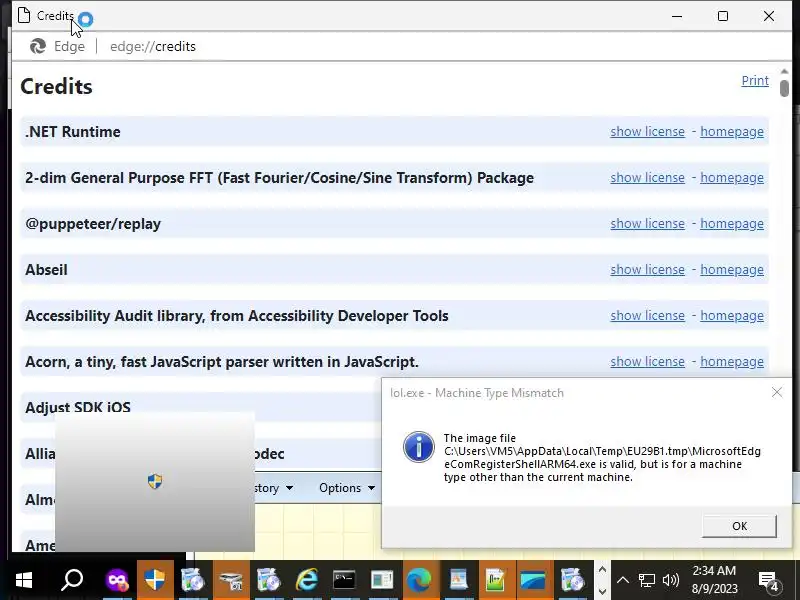Open the green notepad icon in taskbar
The width and height of the screenshot is (800, 600).
(495, 580)
